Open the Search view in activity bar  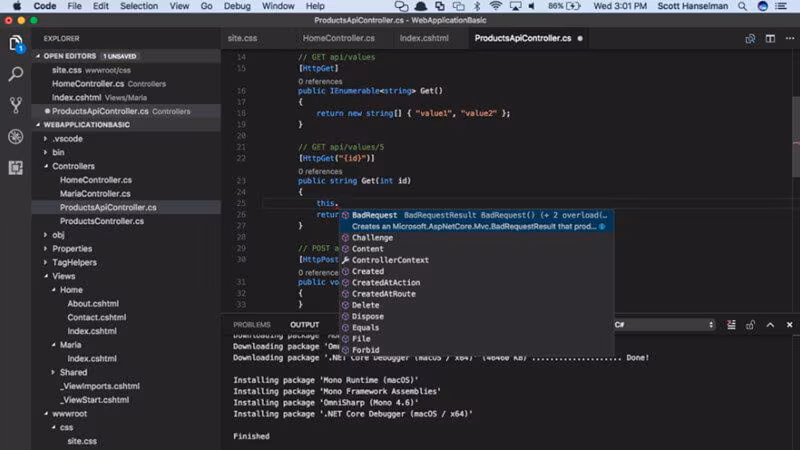coord(16,74)
